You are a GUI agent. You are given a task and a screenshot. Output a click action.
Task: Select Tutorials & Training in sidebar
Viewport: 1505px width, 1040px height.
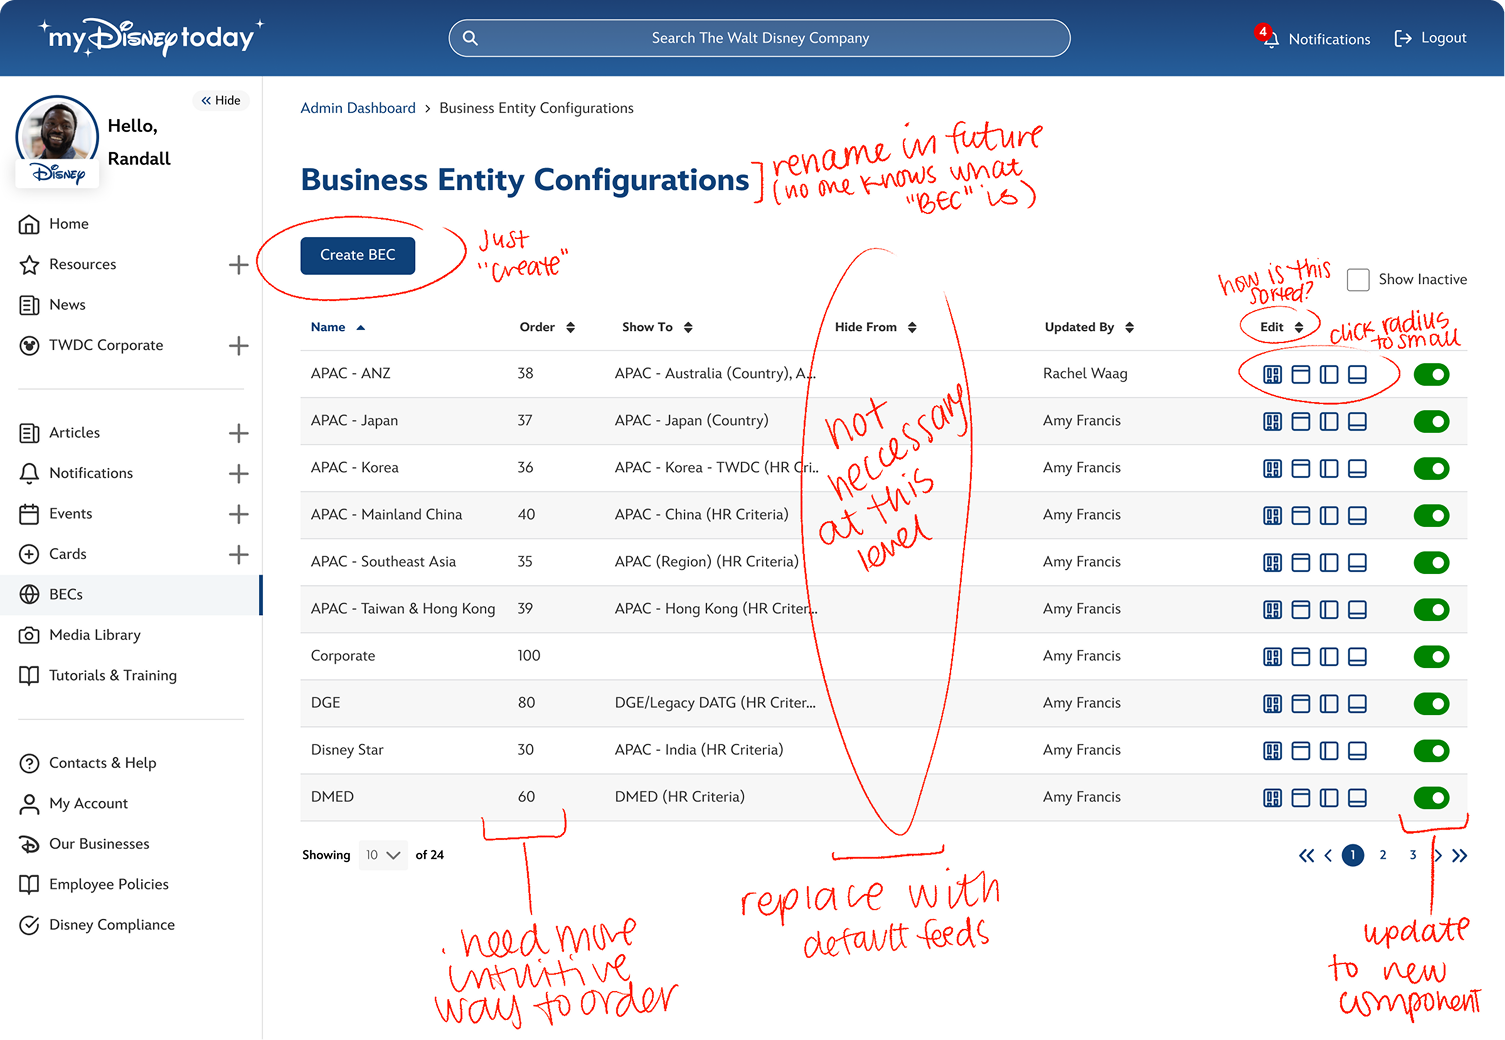click(112, 675)
